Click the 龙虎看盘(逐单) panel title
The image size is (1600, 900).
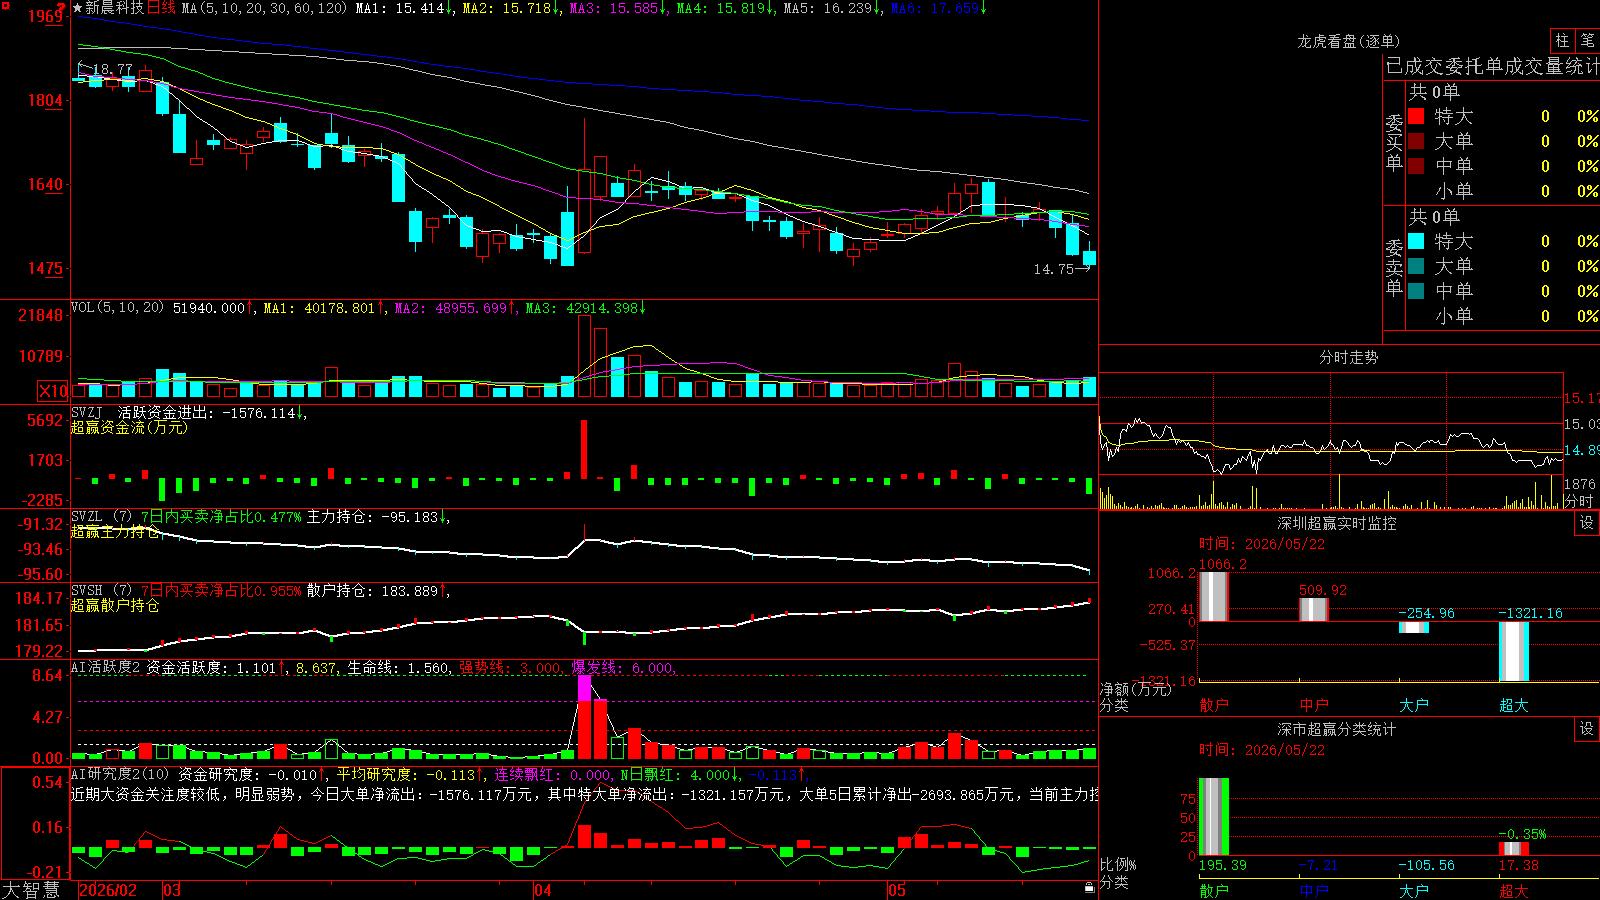(1348, 41)
